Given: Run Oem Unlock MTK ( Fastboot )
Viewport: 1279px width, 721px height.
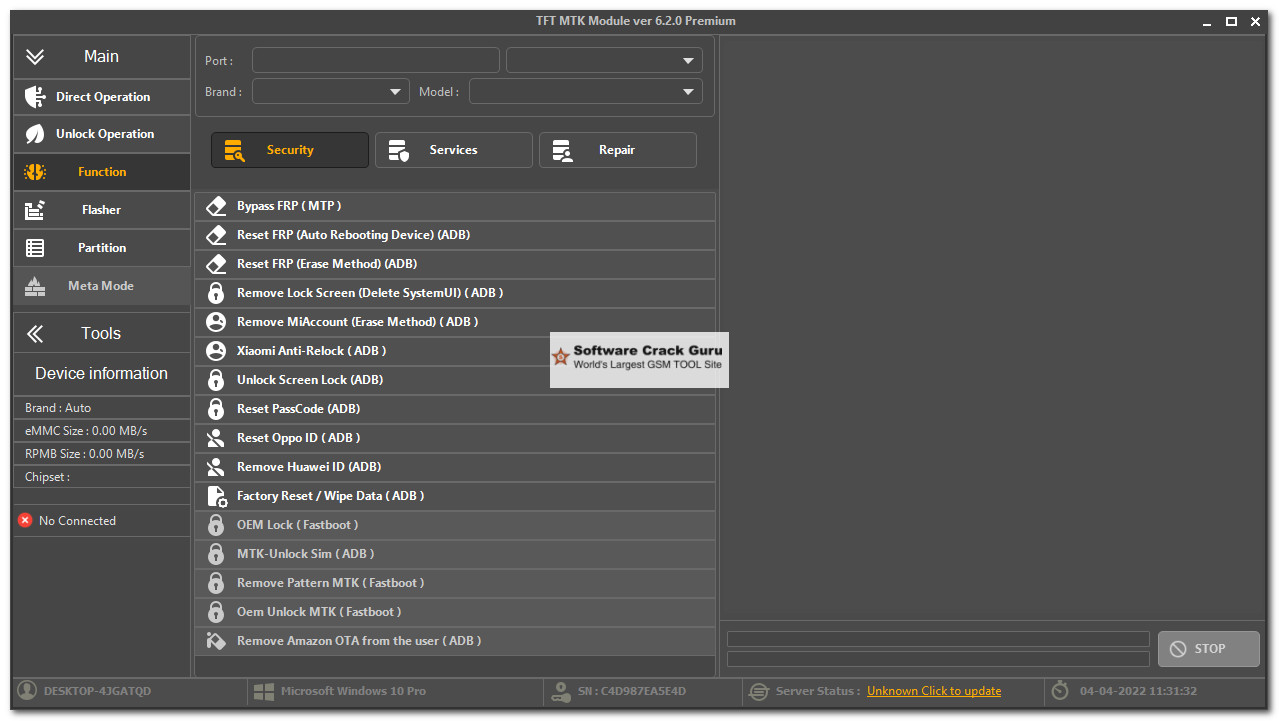Looking at the screenshot, I should pyautogui.click(x=455, y=612).
